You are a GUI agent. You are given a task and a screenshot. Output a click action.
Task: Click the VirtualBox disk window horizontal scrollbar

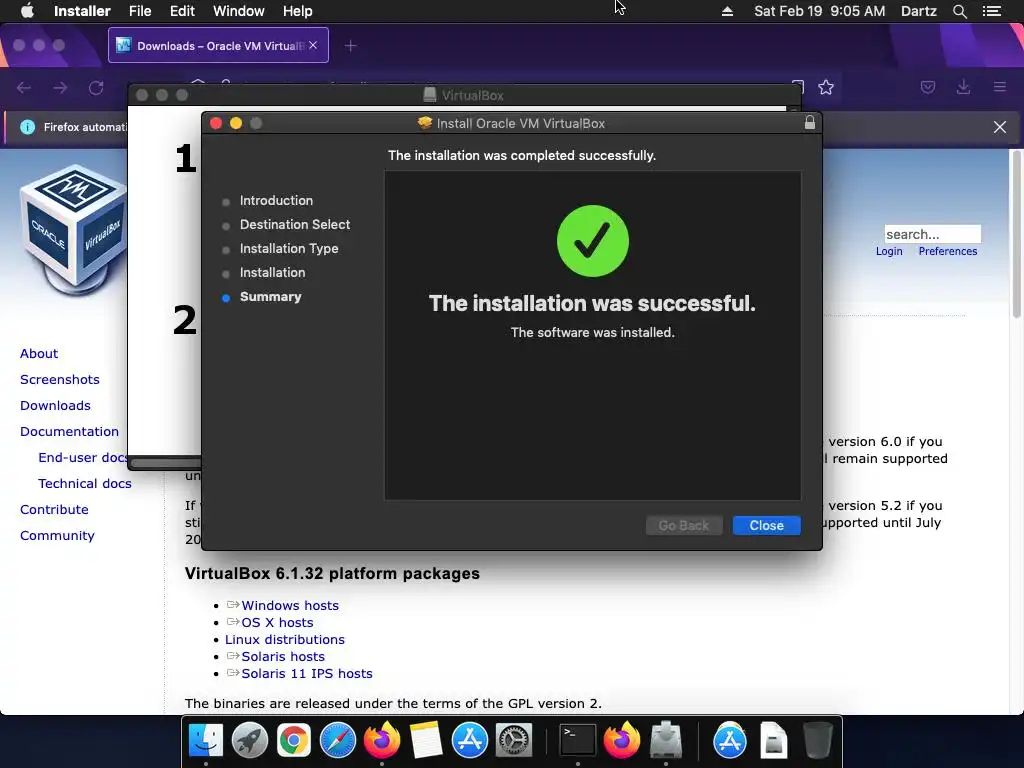(166, 463)
